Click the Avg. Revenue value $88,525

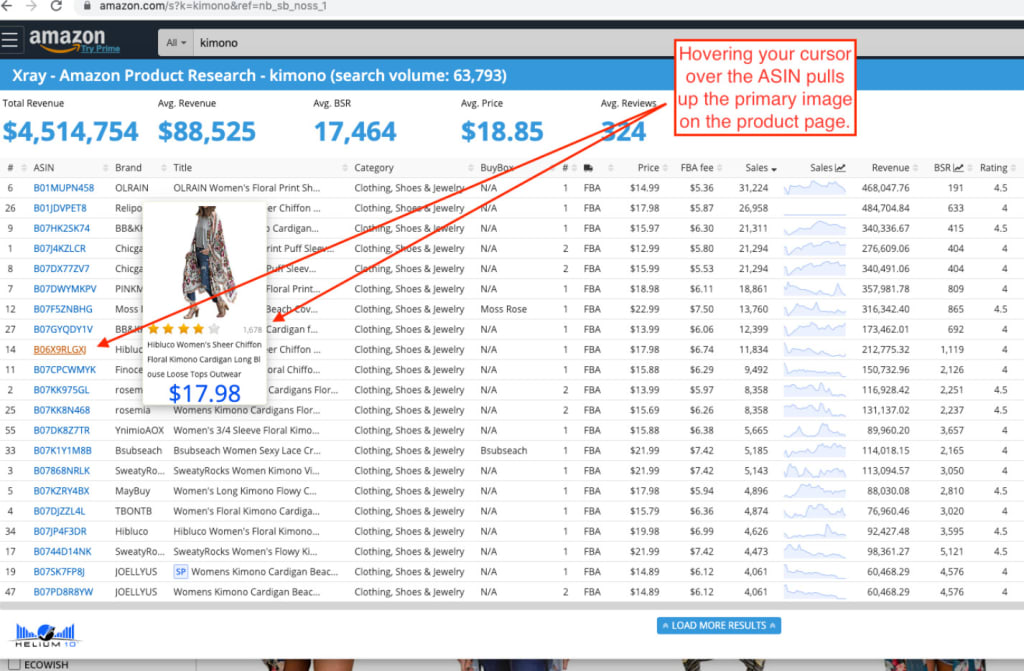click(206, 131)
